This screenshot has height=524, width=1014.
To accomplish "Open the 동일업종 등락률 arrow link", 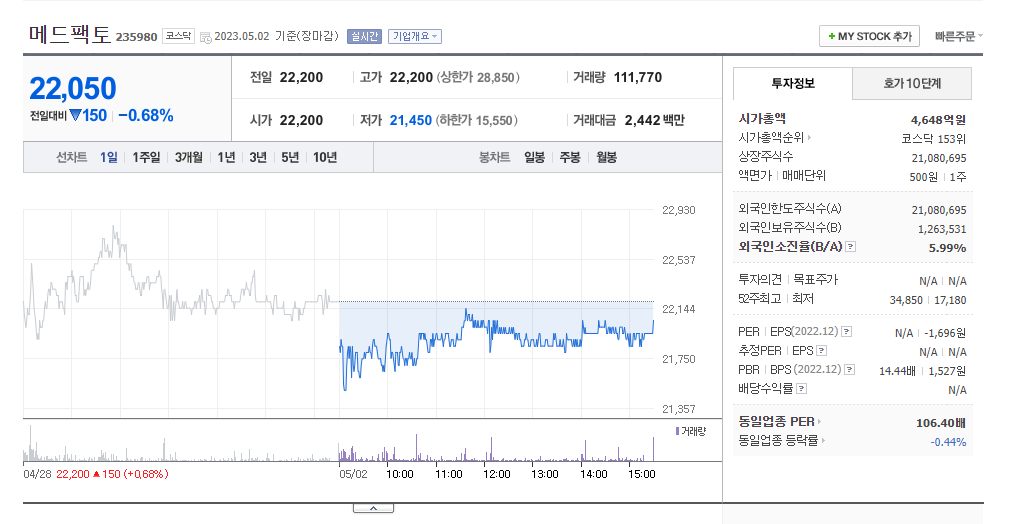I will tap(823, 441).
